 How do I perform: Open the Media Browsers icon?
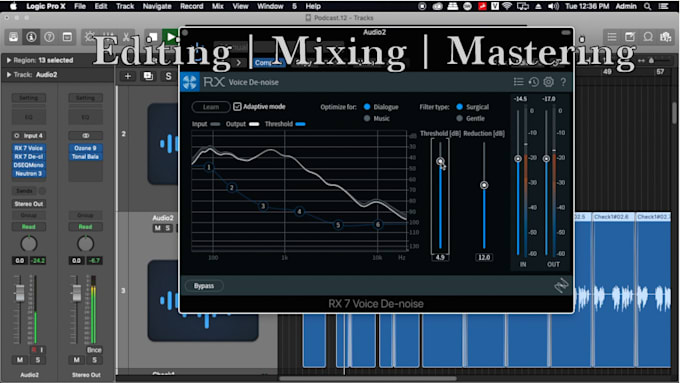[x=666, y=37]
